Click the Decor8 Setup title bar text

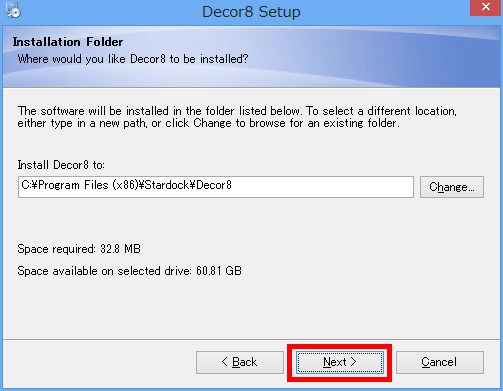(x=251, y=12)
